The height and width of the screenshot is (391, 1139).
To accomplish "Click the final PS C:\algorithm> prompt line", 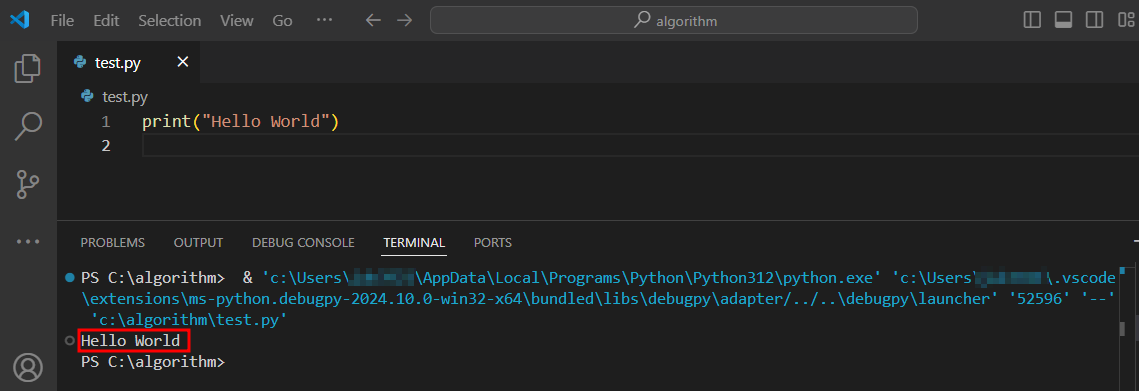I will click(153, 361).
